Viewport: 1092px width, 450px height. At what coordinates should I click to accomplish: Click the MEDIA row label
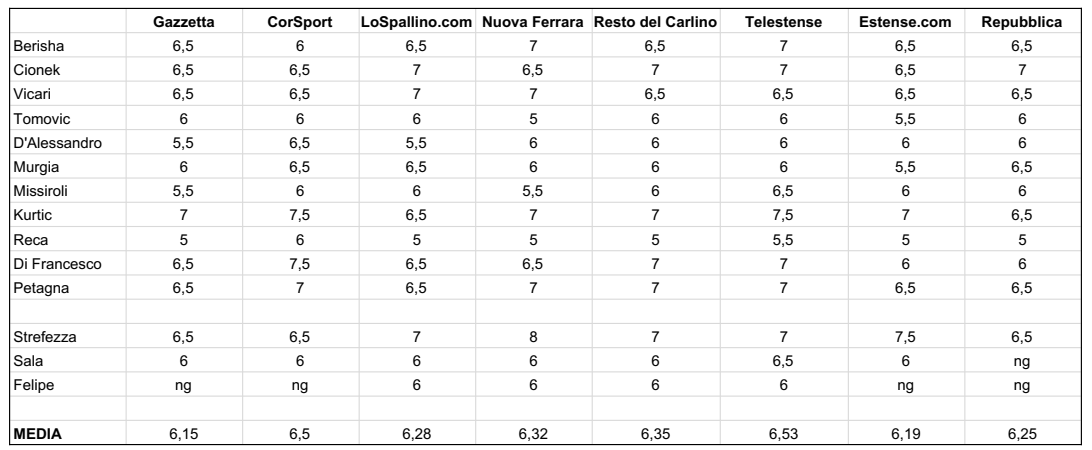(38, 434)
